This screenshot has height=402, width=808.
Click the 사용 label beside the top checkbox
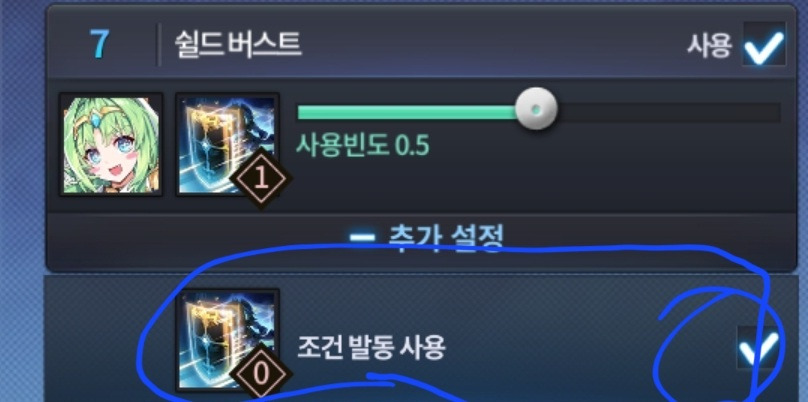click(x=709, y=46)
